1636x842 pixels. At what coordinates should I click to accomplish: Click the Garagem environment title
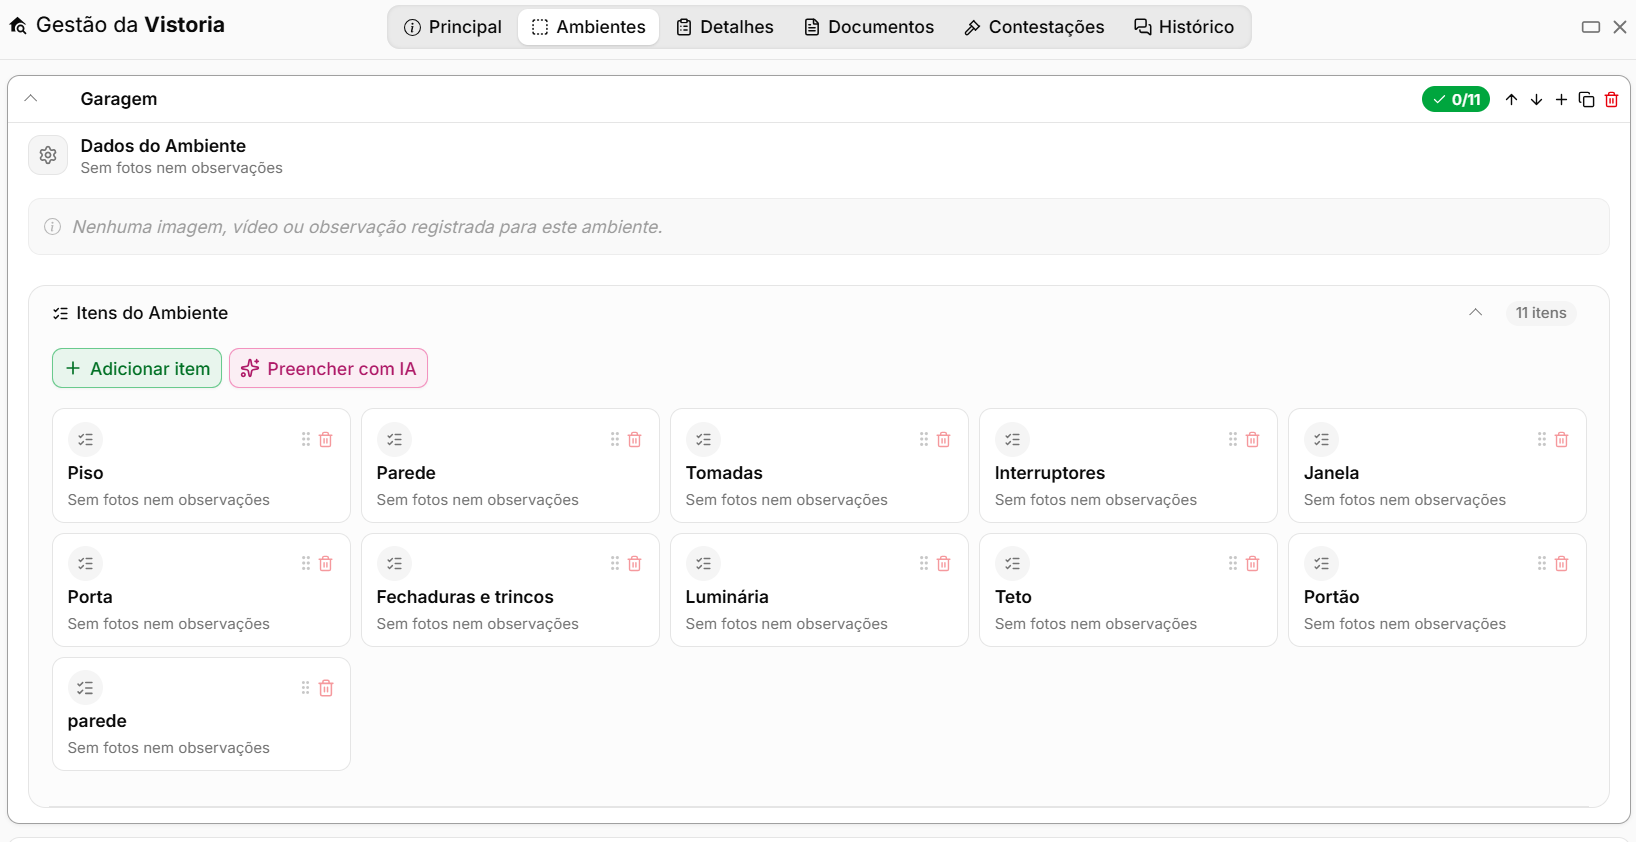click(119, 99)
